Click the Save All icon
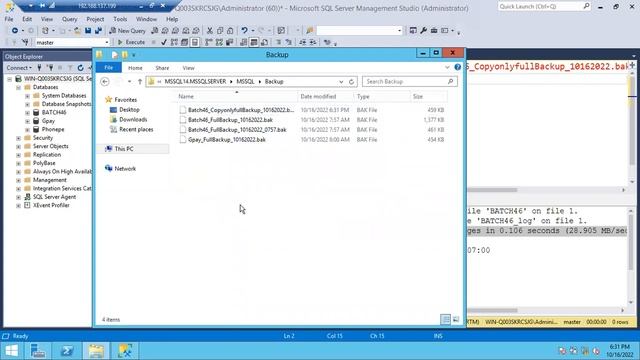Screen dimensions: 640x360 pyautogui.click(x=98, y=31)
